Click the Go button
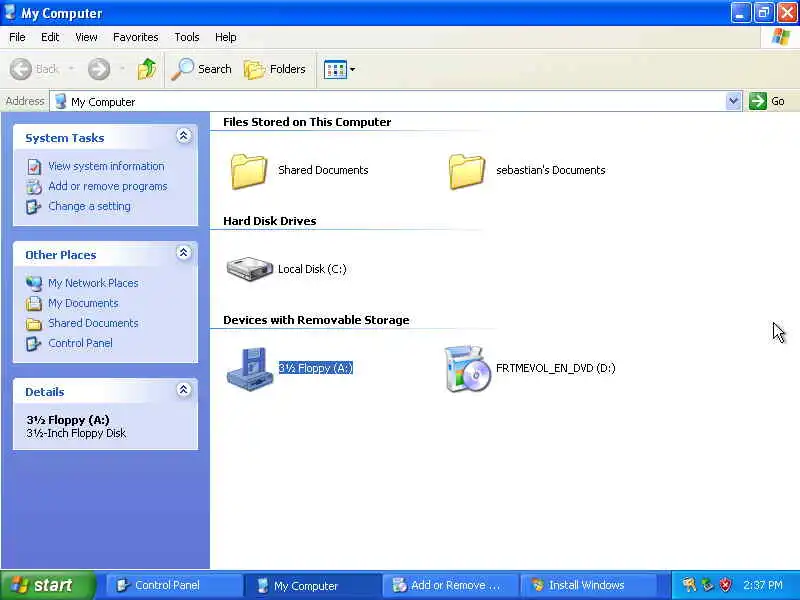 point(768,101)
